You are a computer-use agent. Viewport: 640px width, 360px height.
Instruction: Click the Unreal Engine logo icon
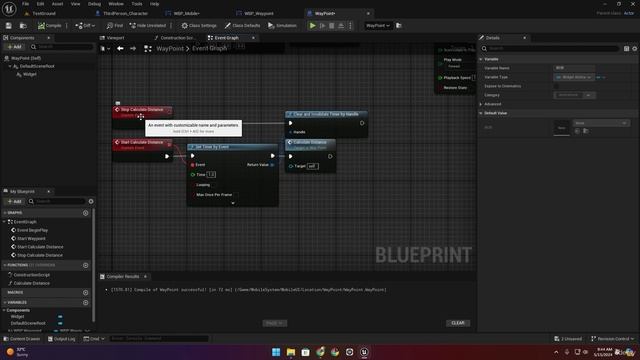pos(9,8)
